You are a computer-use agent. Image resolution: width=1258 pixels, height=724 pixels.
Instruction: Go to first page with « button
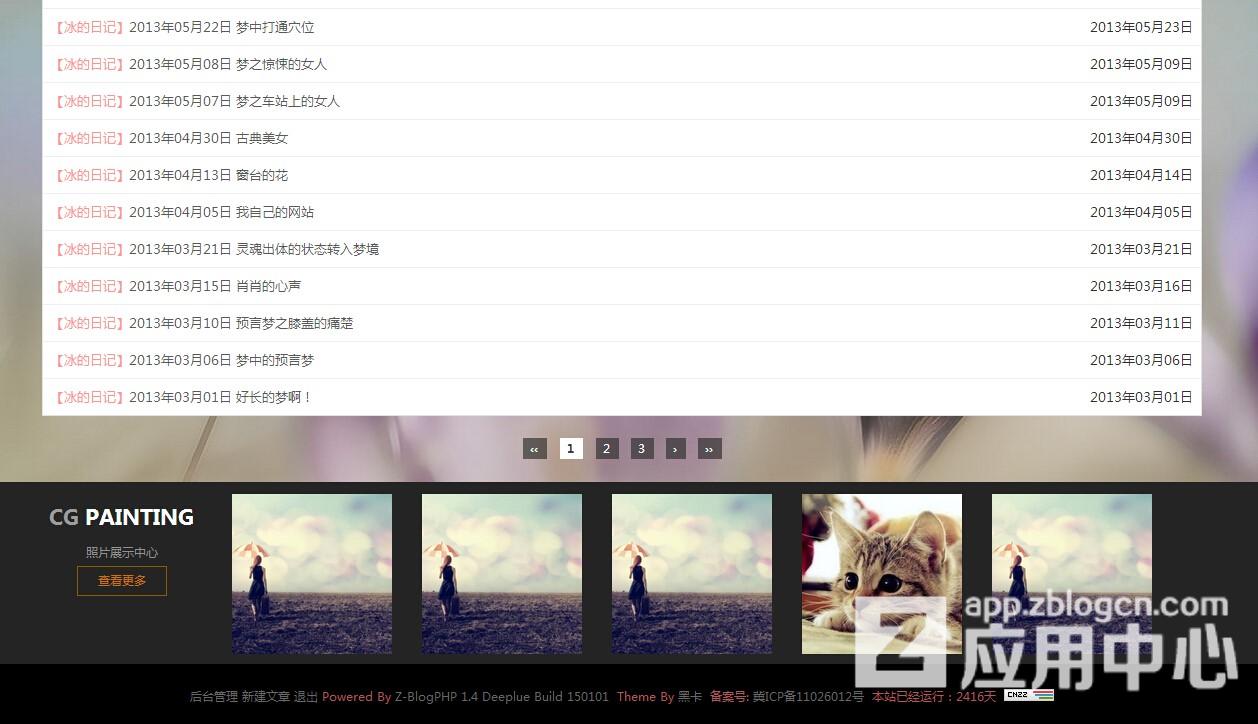[534, 449]
